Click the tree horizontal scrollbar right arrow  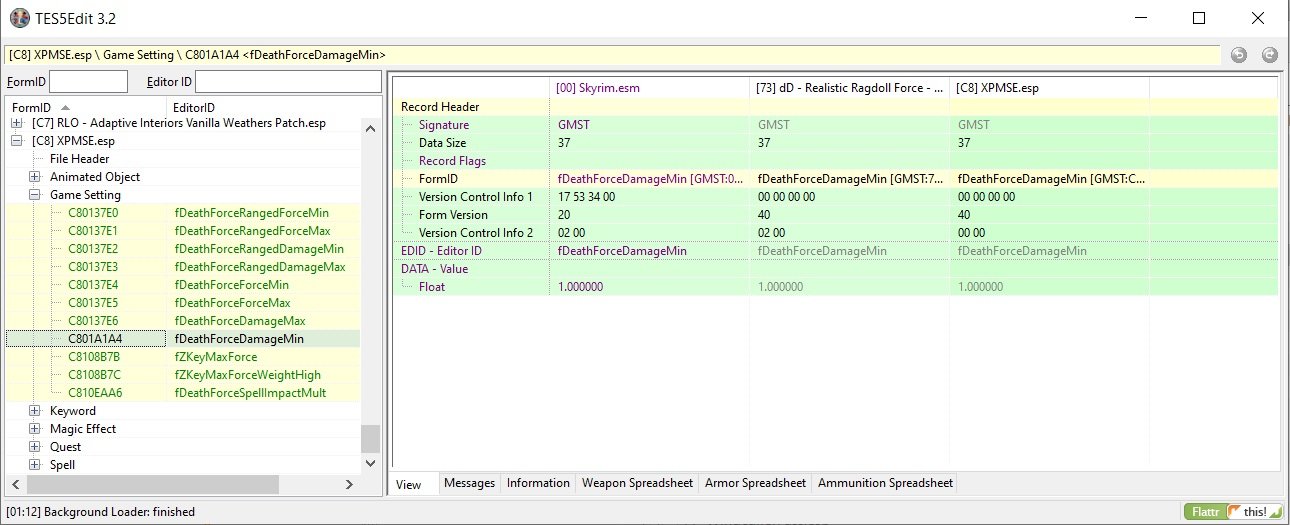(349, 484)
